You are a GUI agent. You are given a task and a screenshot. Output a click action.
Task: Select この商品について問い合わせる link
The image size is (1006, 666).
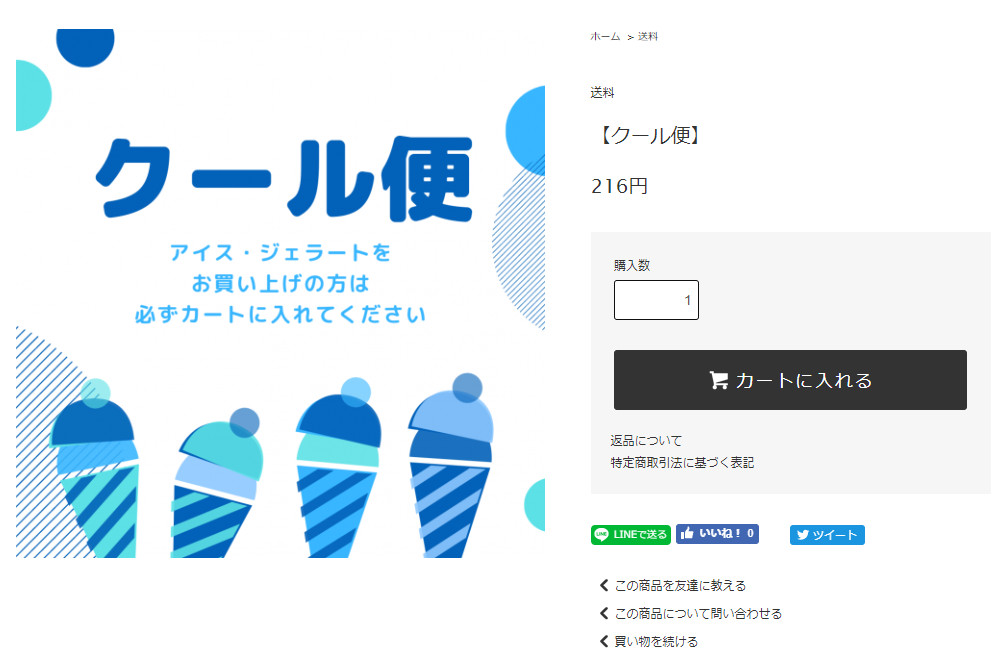tap(698, 613)
